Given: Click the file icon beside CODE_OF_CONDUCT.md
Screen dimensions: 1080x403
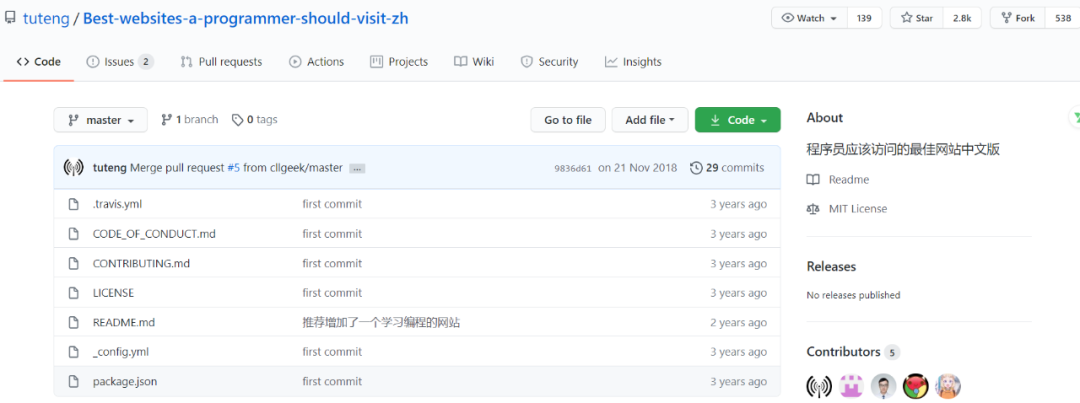Looking at the screenshot, I should [73, 234].
